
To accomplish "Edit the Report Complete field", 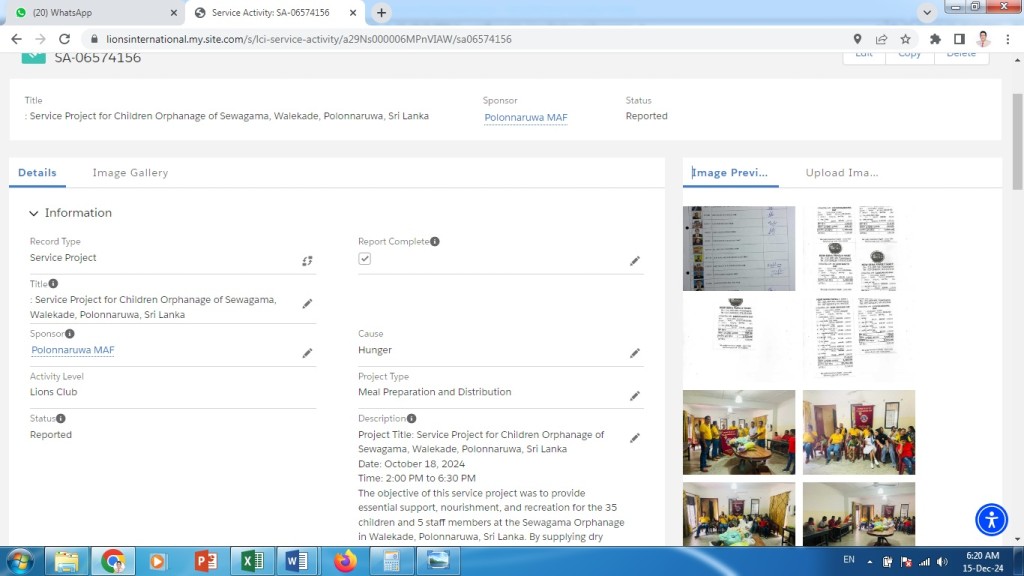I will [635, 261].
